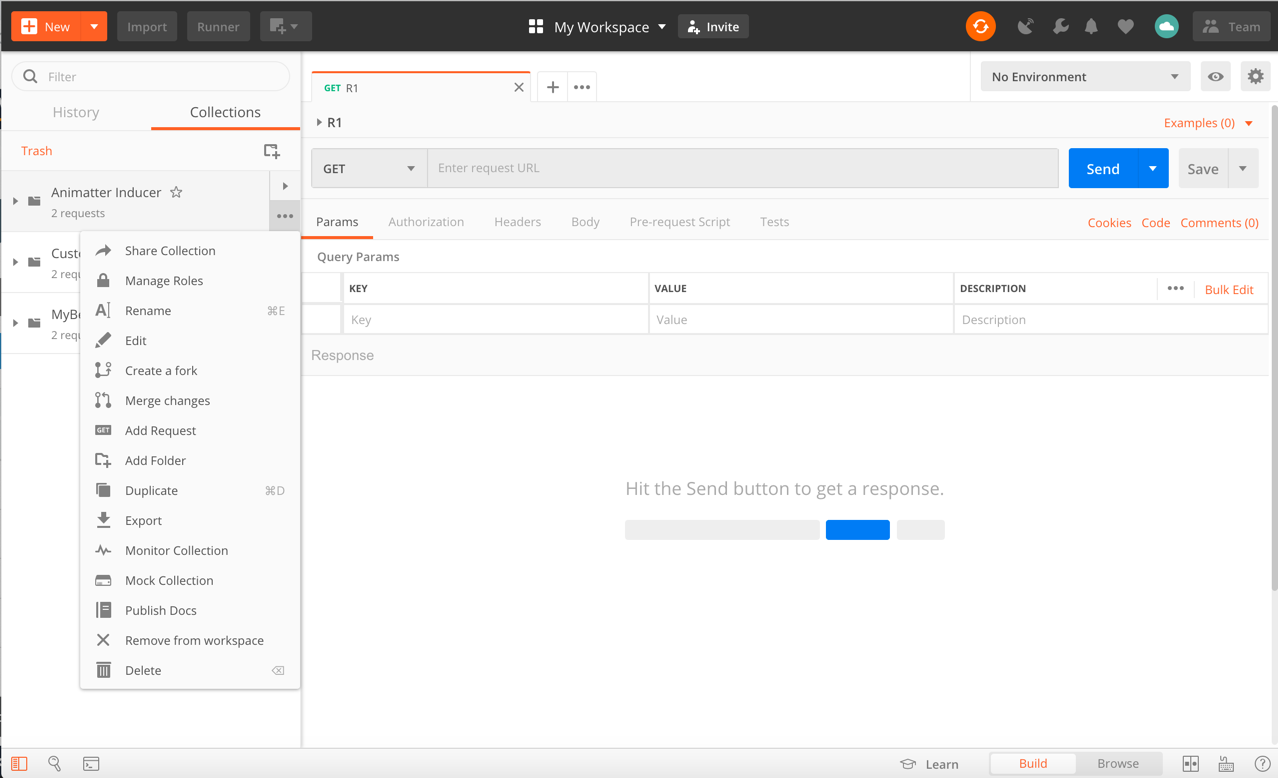Click the Delete trash can icon
This screenshot has height=778, width=1278.
pyautogui.click(x=103, y=670)
